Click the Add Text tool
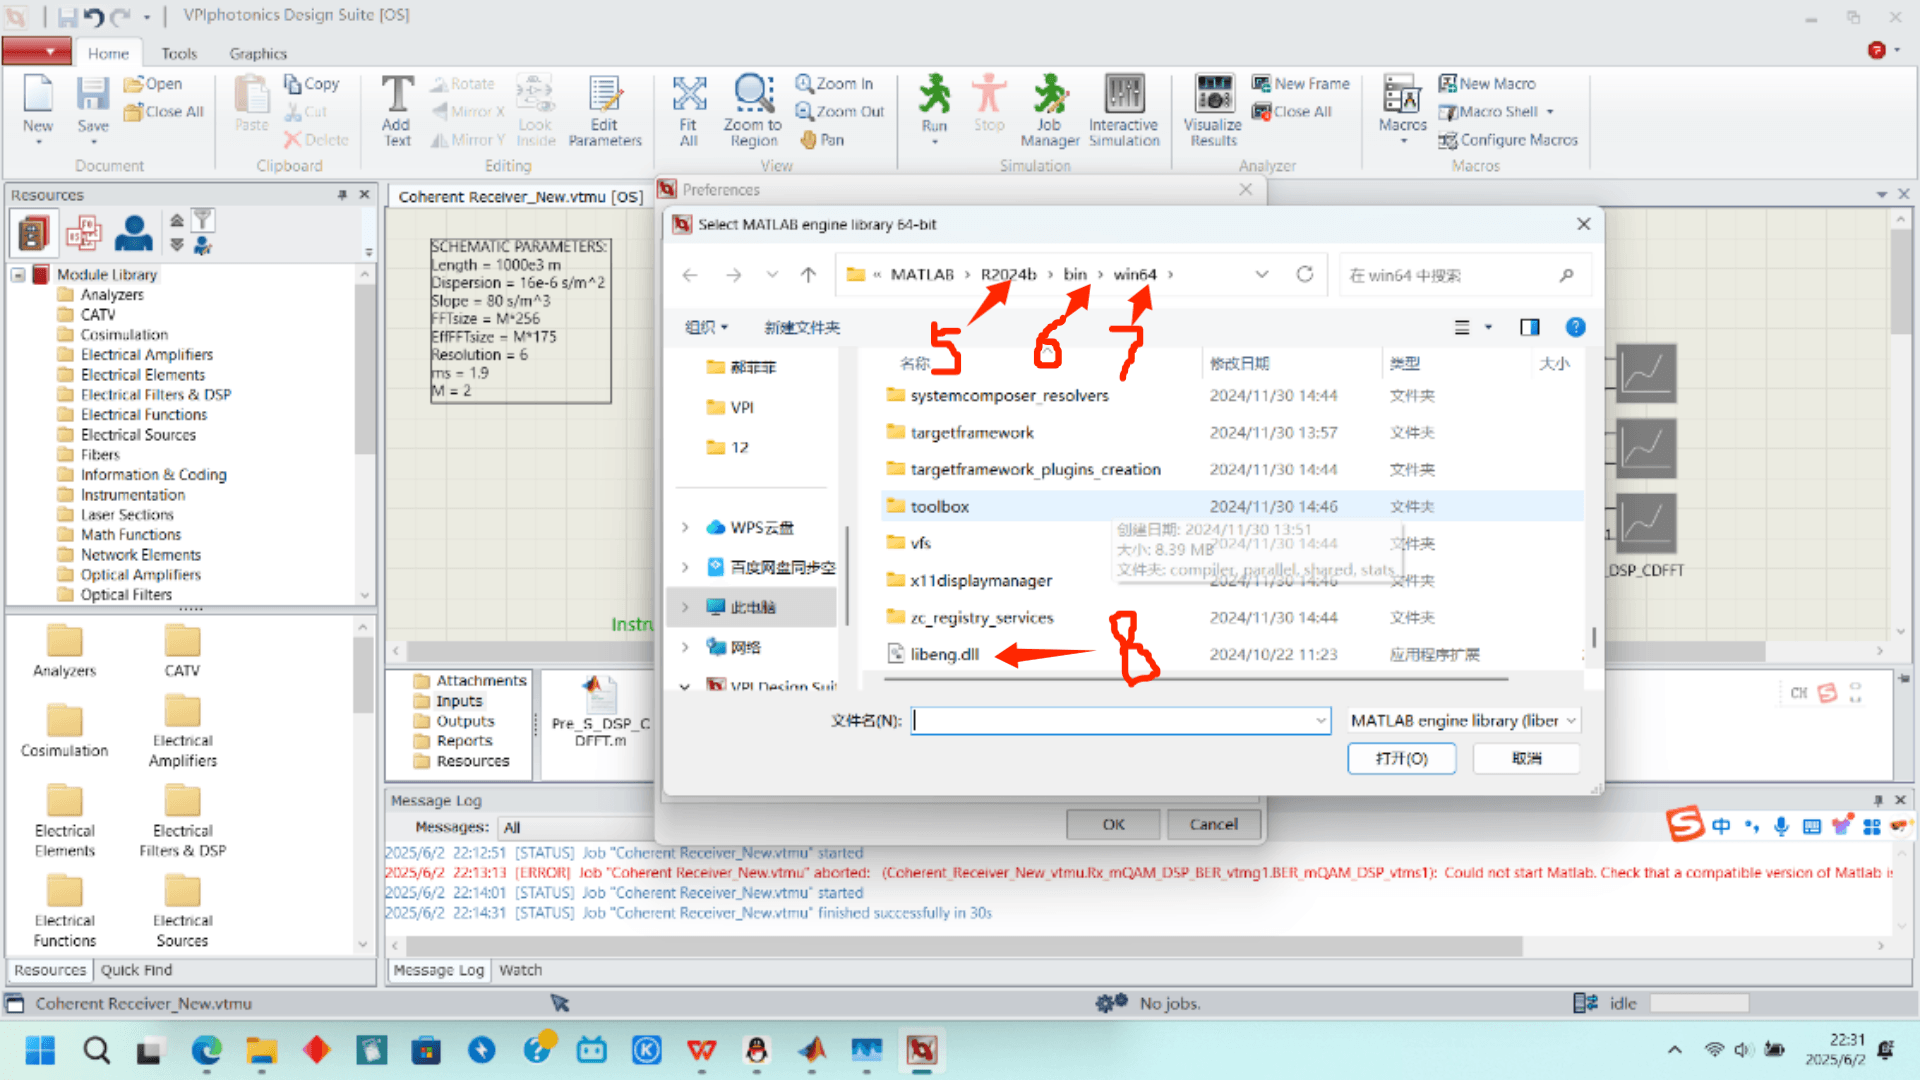 tap(397, 97)
